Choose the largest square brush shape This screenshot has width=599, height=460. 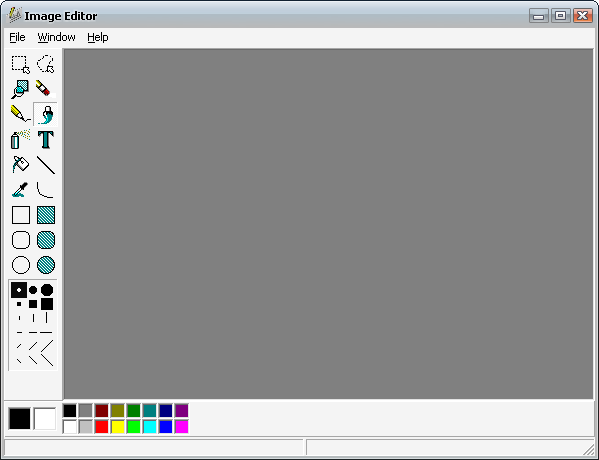point(47,304)
